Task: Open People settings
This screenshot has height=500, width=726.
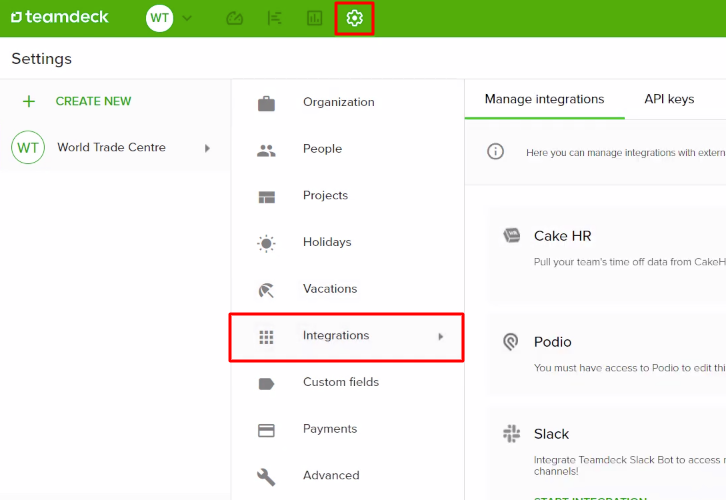Action: click(x=323, y=149)
